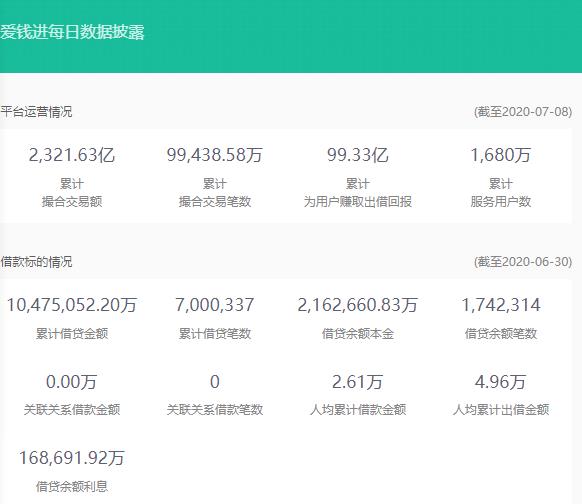
Task: Click the 截至2020-07-08 date label
Action: [523, 112]
